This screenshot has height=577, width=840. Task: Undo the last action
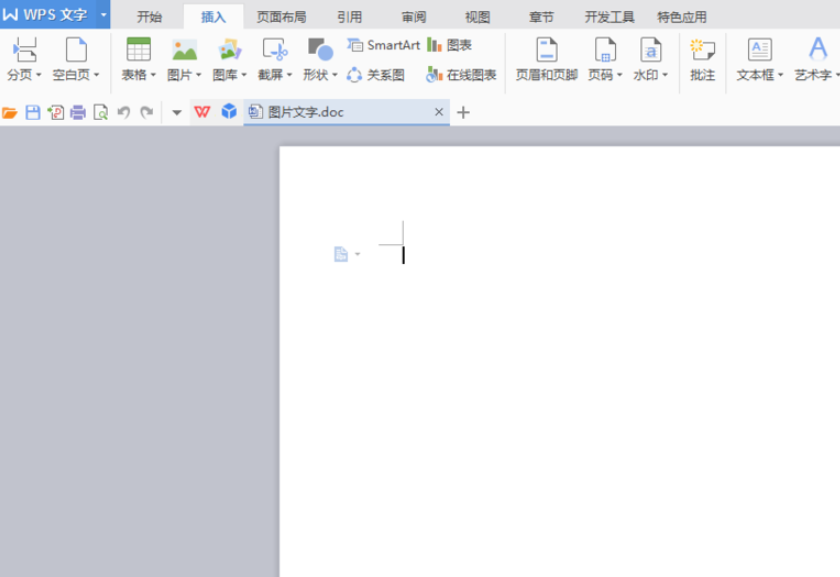124,113
